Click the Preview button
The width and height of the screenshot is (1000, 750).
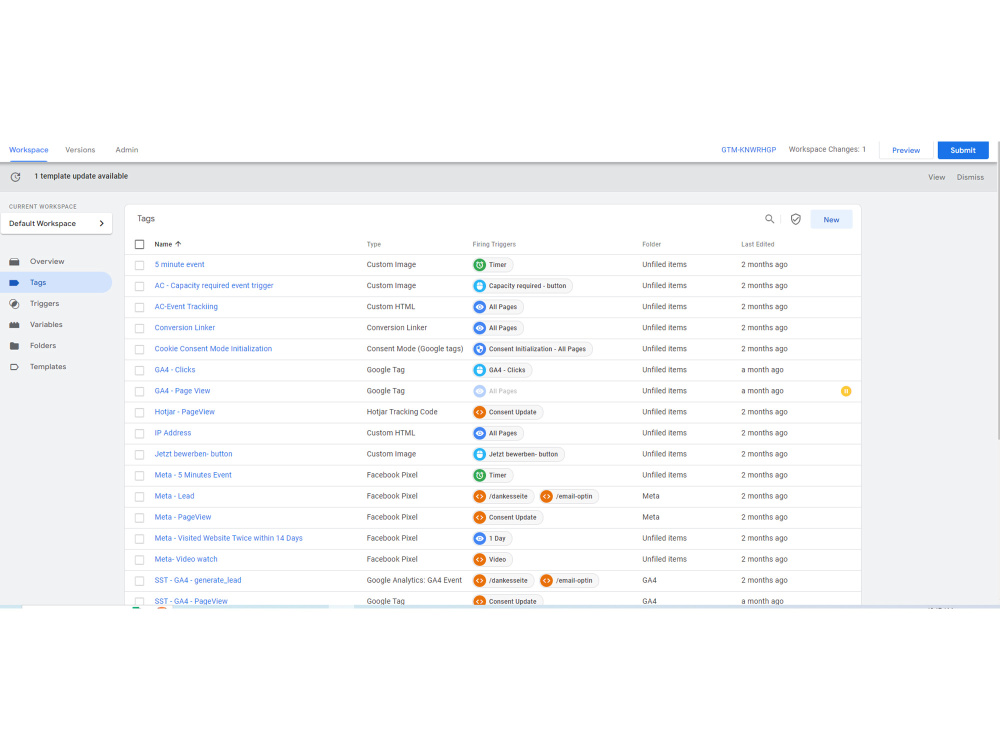click(x=906, y=150)
